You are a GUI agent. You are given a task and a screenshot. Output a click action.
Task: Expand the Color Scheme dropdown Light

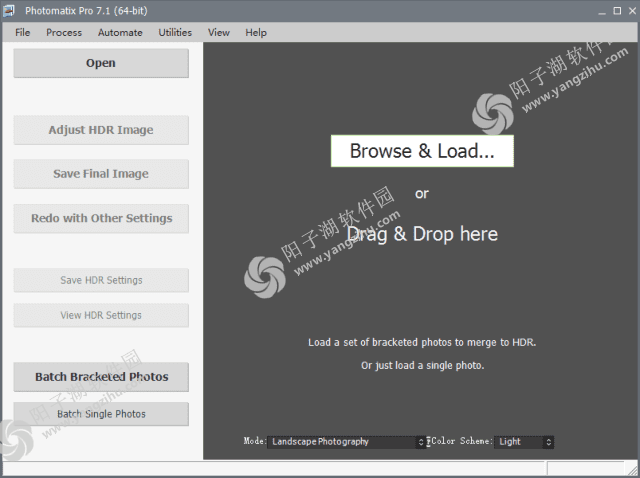click(x=524, y=442)
